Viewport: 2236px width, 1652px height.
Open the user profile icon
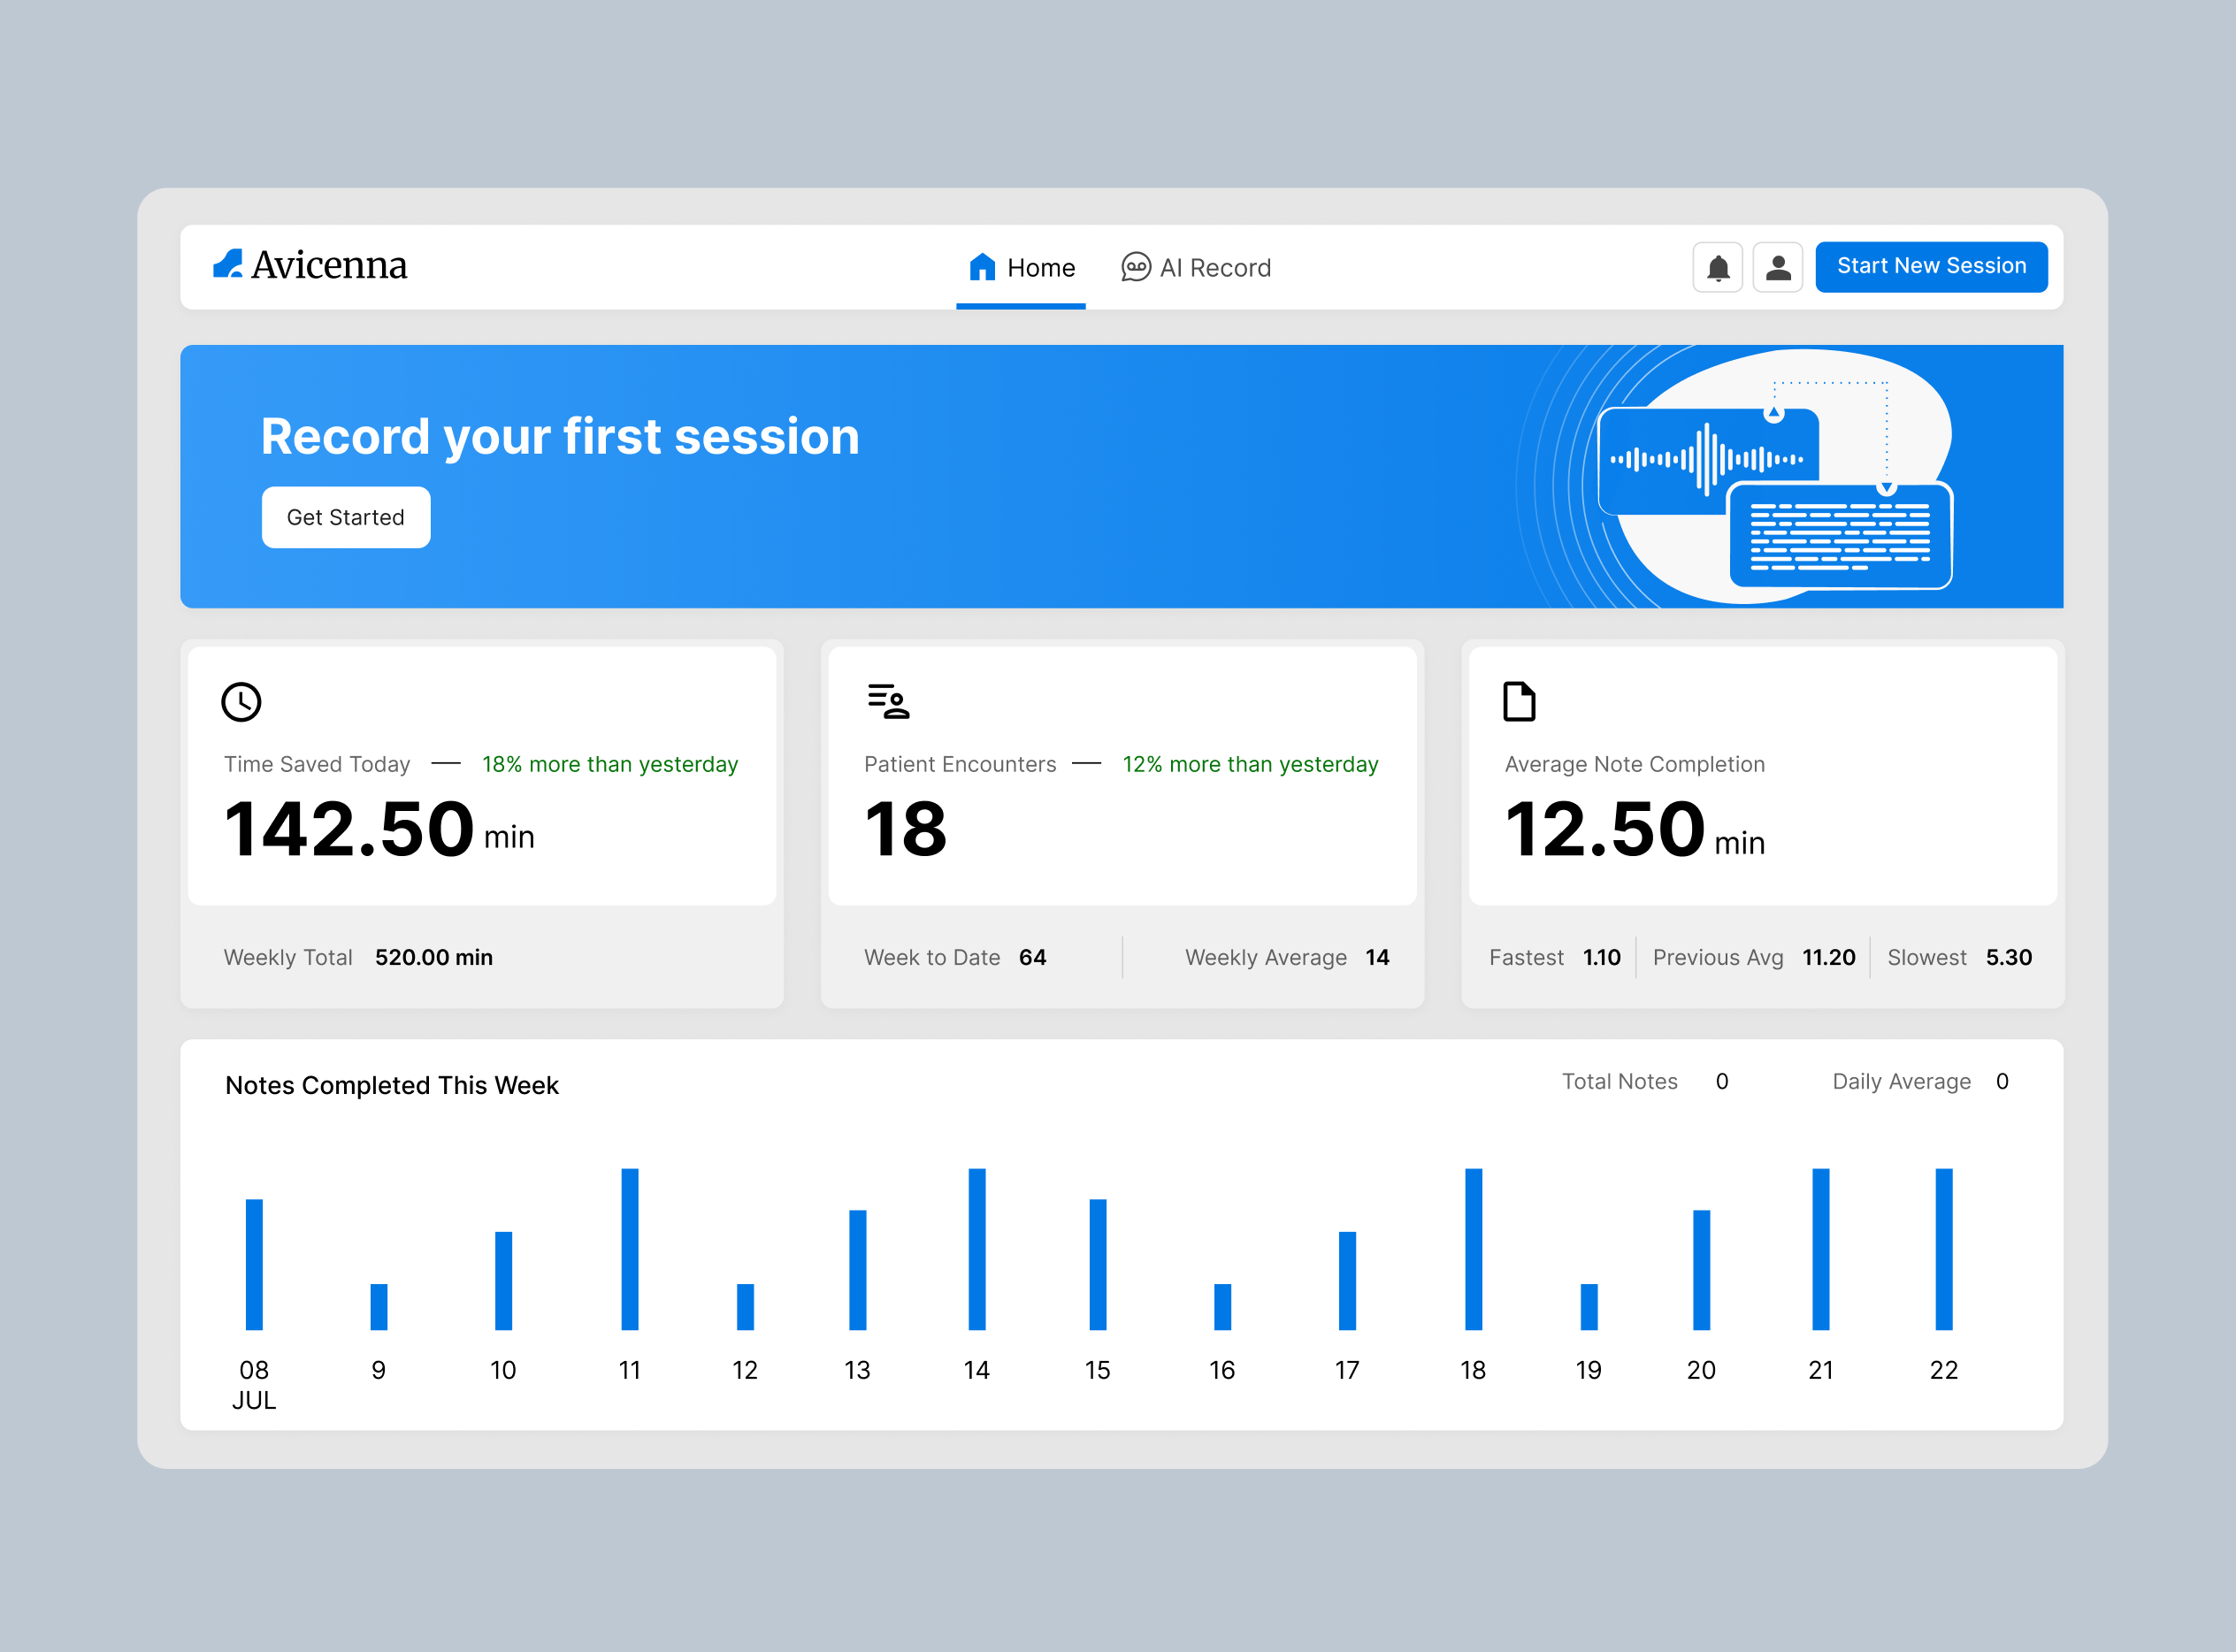click(x=1778, y=267)
